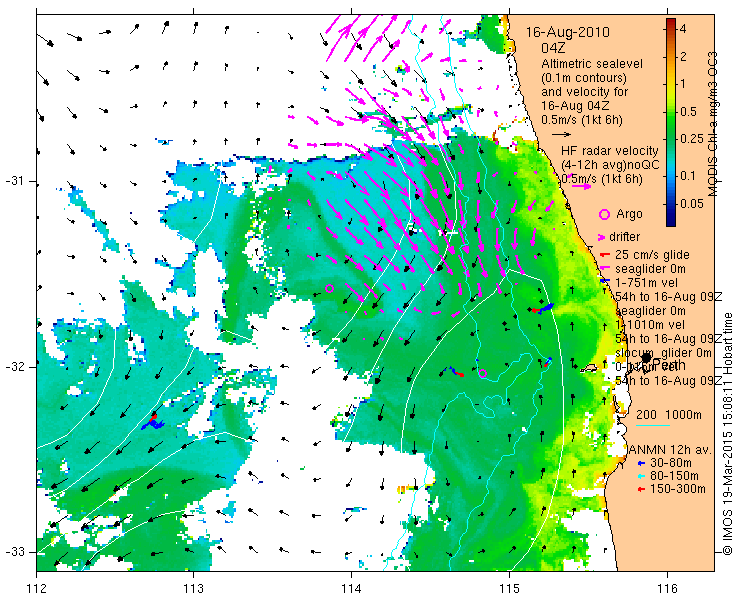
Task: Click the magenta HF radar reference arrow
Action: pyautogui.click(x=581, y=186)
